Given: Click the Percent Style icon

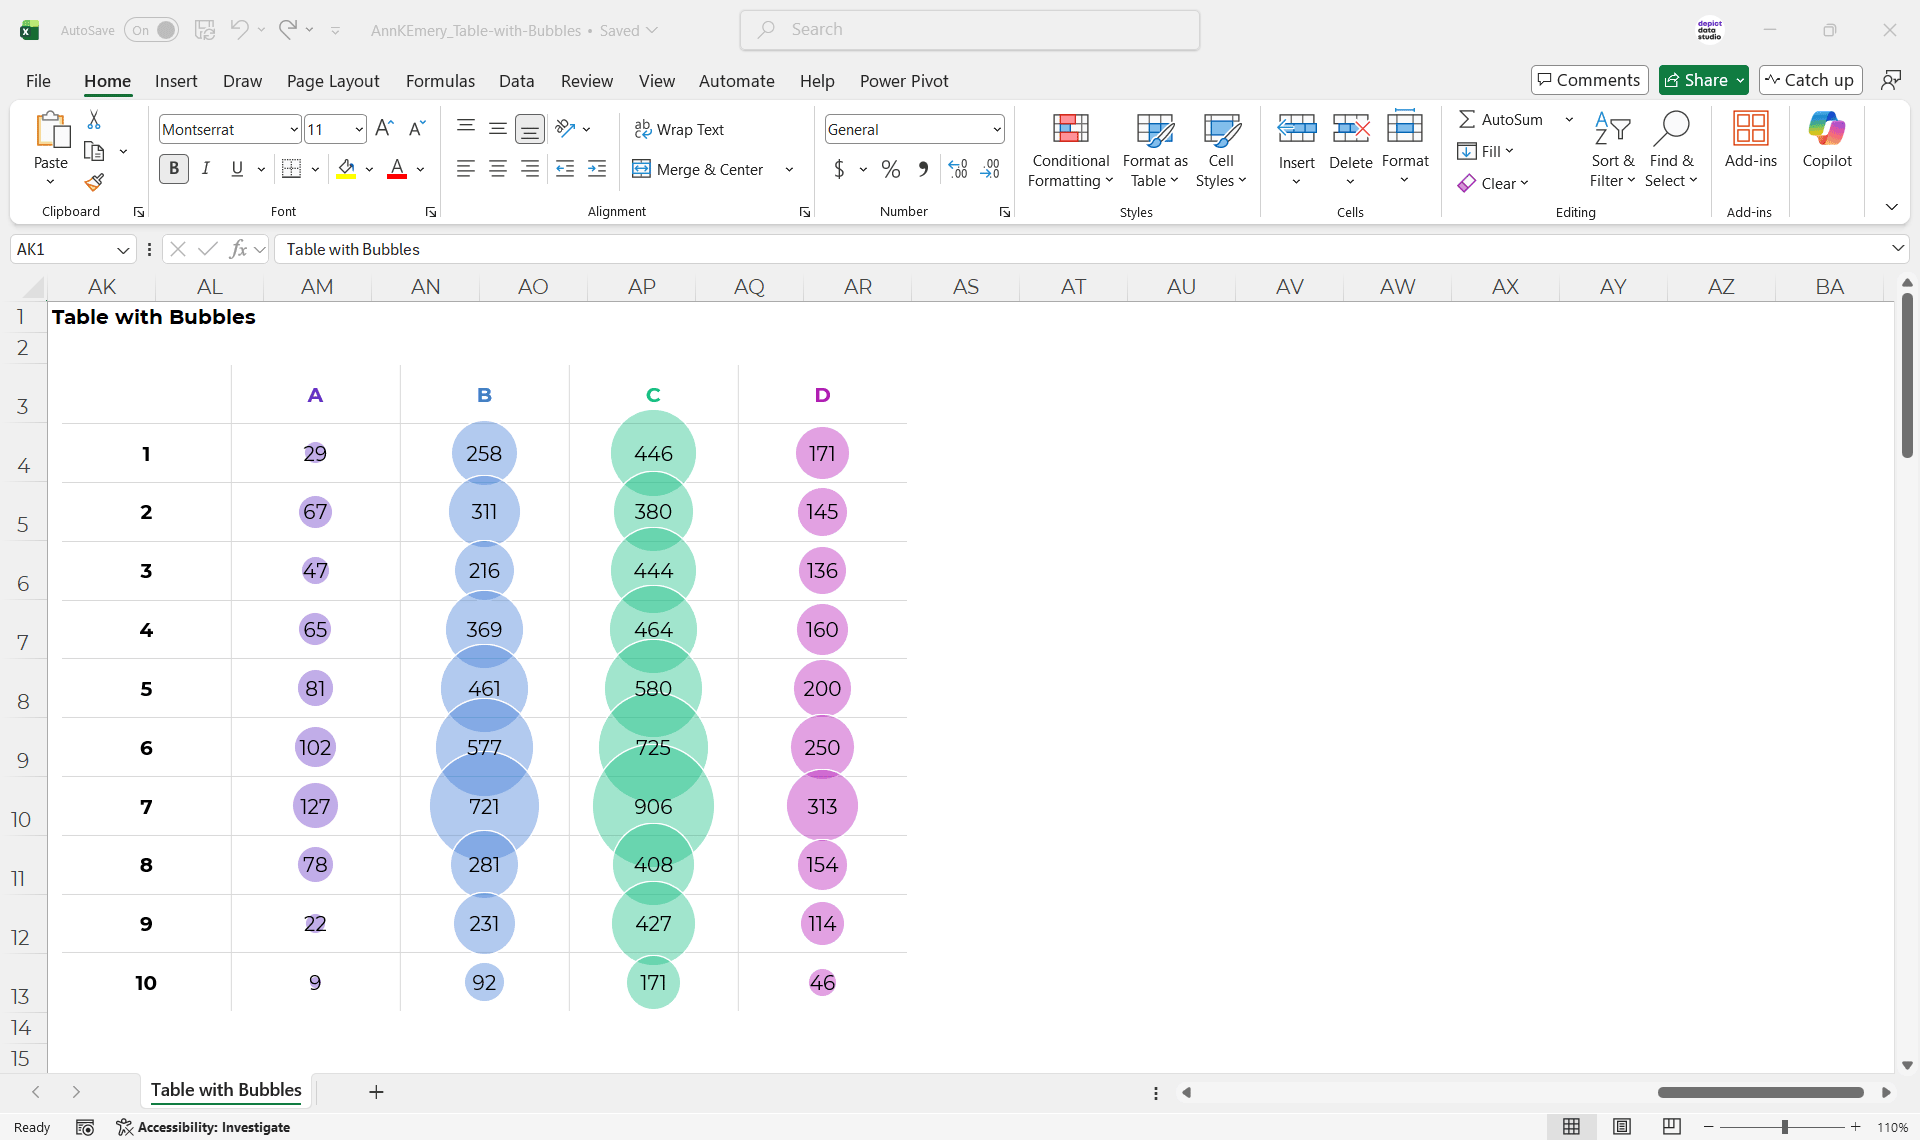Looking at the screenshot, I should tap(890, 169).
